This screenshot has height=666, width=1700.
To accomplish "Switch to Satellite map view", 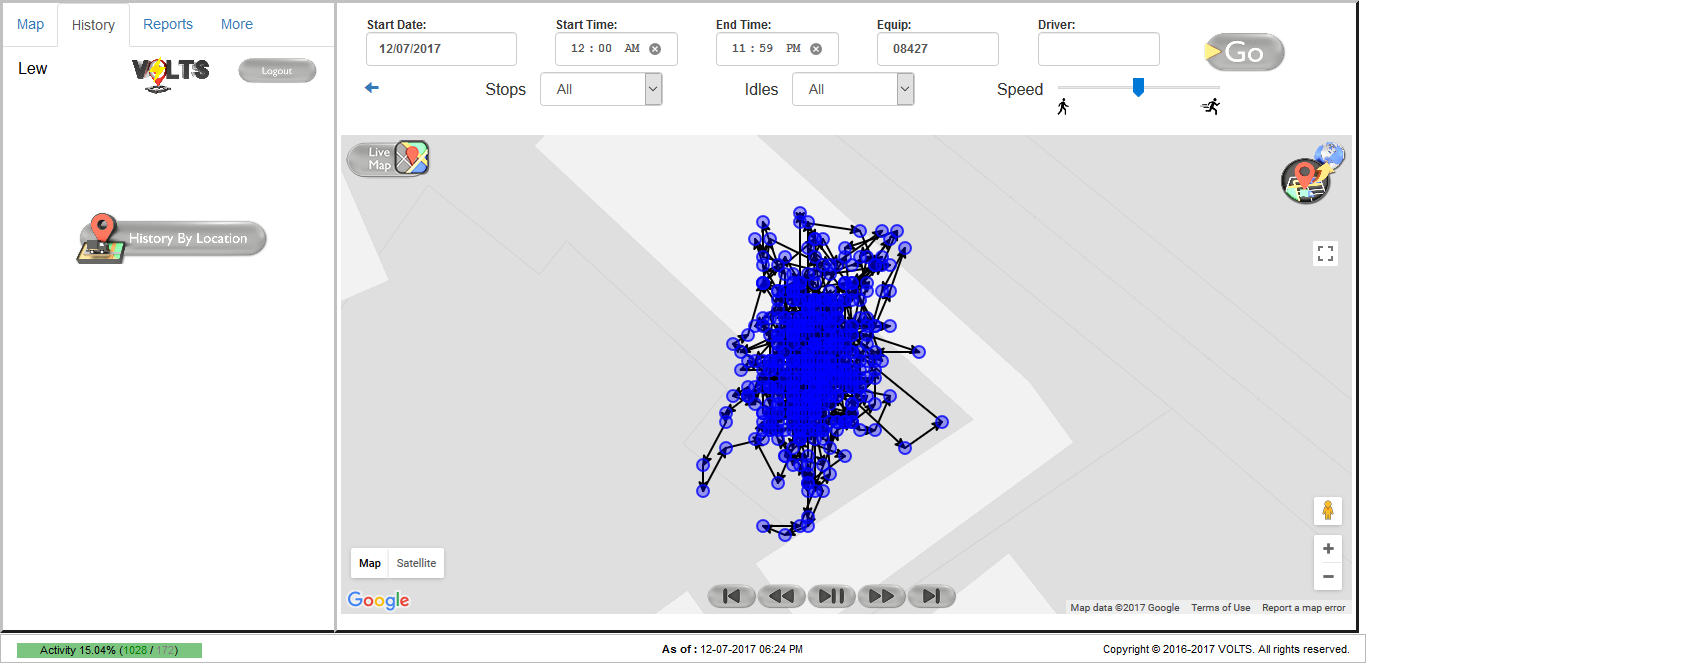I will point(416,564).
